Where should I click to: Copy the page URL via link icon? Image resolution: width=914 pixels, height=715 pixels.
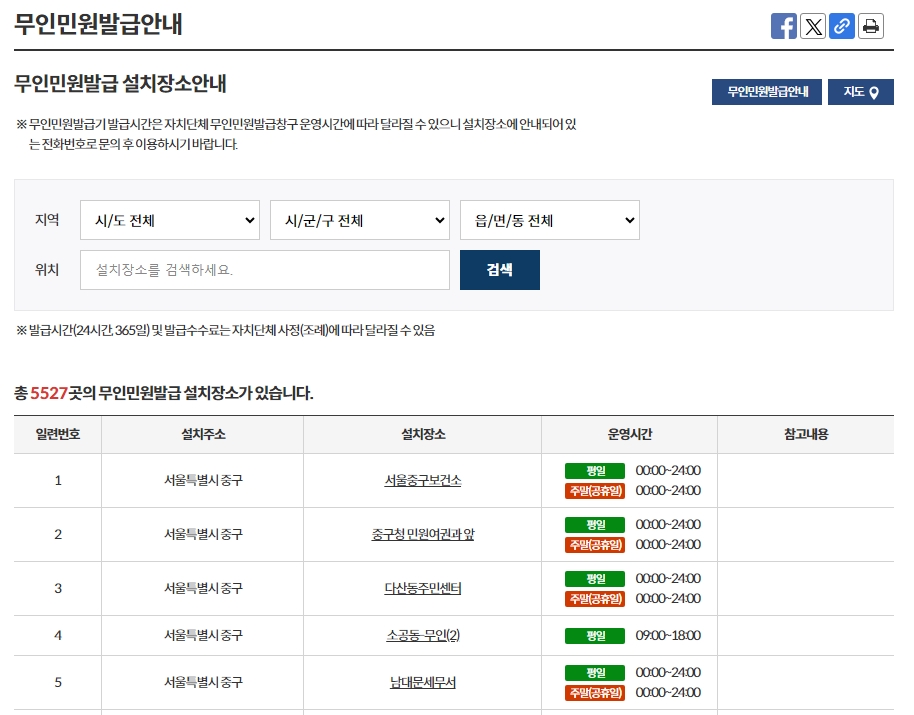click(x=841, y=26)
